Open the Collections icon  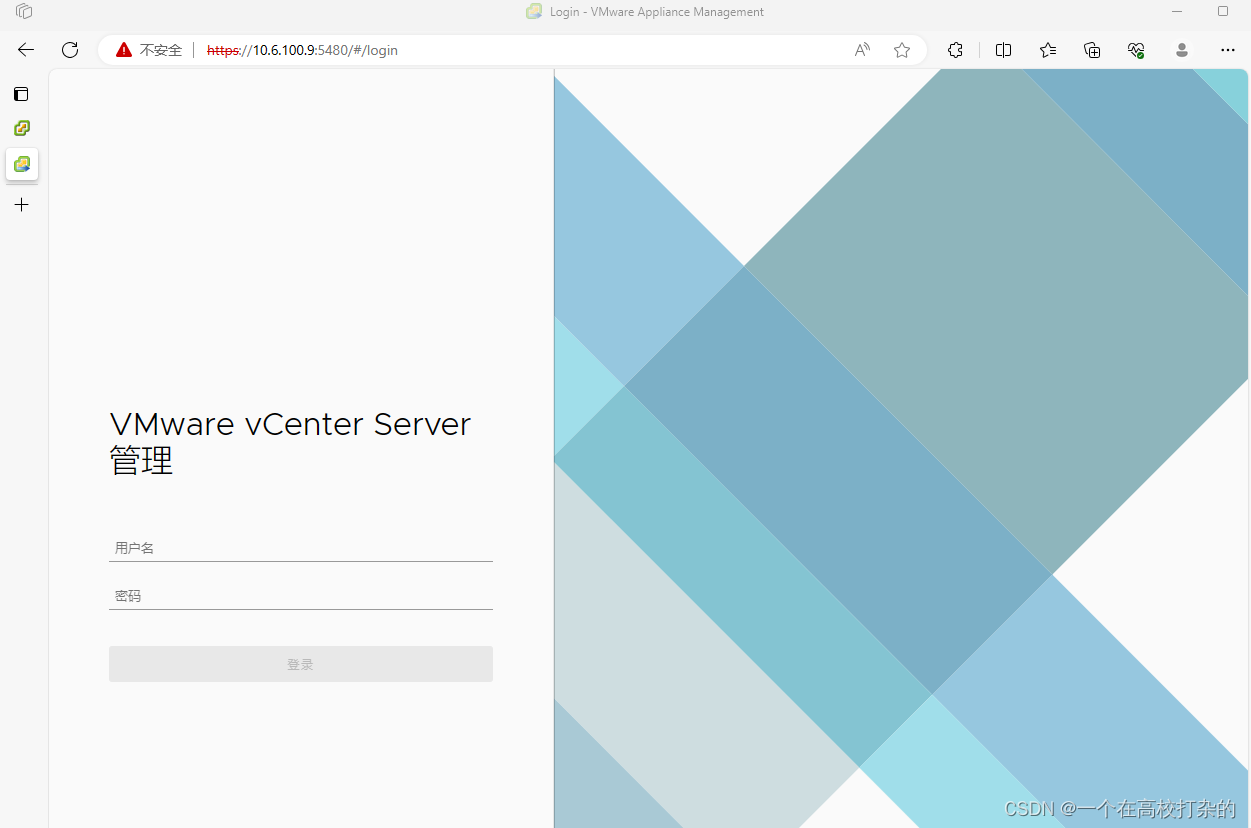[1092, 50]
